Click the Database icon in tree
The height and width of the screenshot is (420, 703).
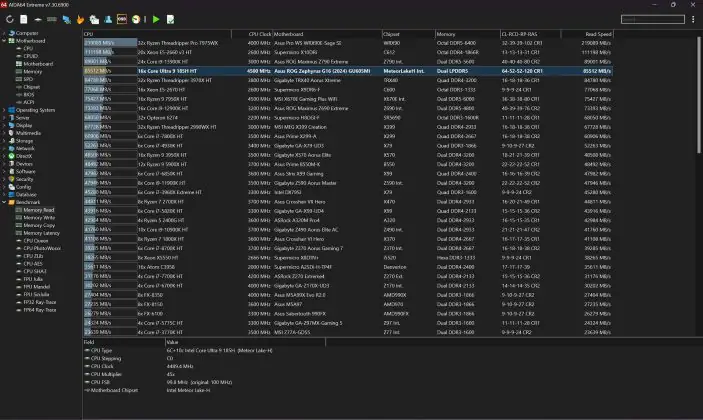click(12, 195)
